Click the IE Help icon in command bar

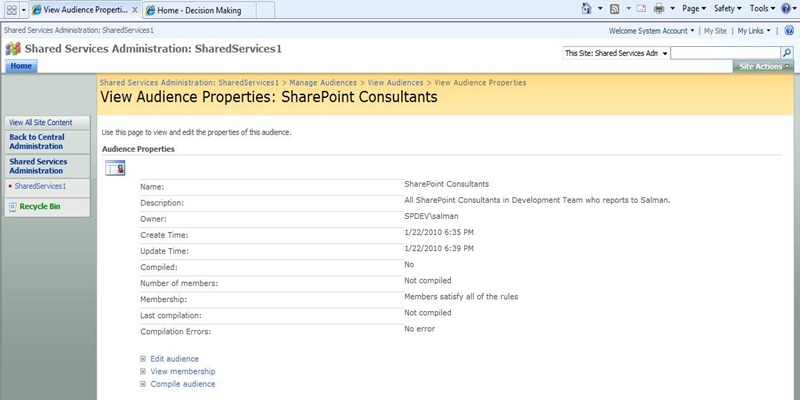point(786,8)
